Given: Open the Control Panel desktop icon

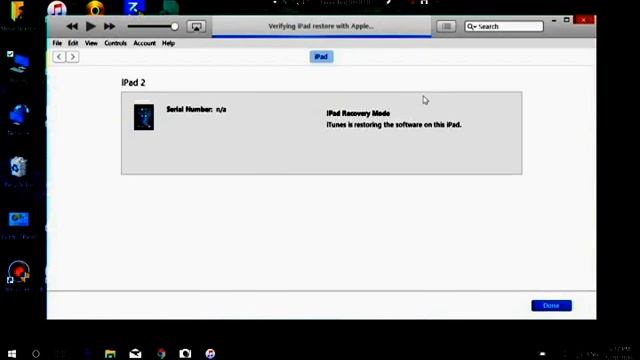Looking at the screenshot, I should tap(19, 220).
